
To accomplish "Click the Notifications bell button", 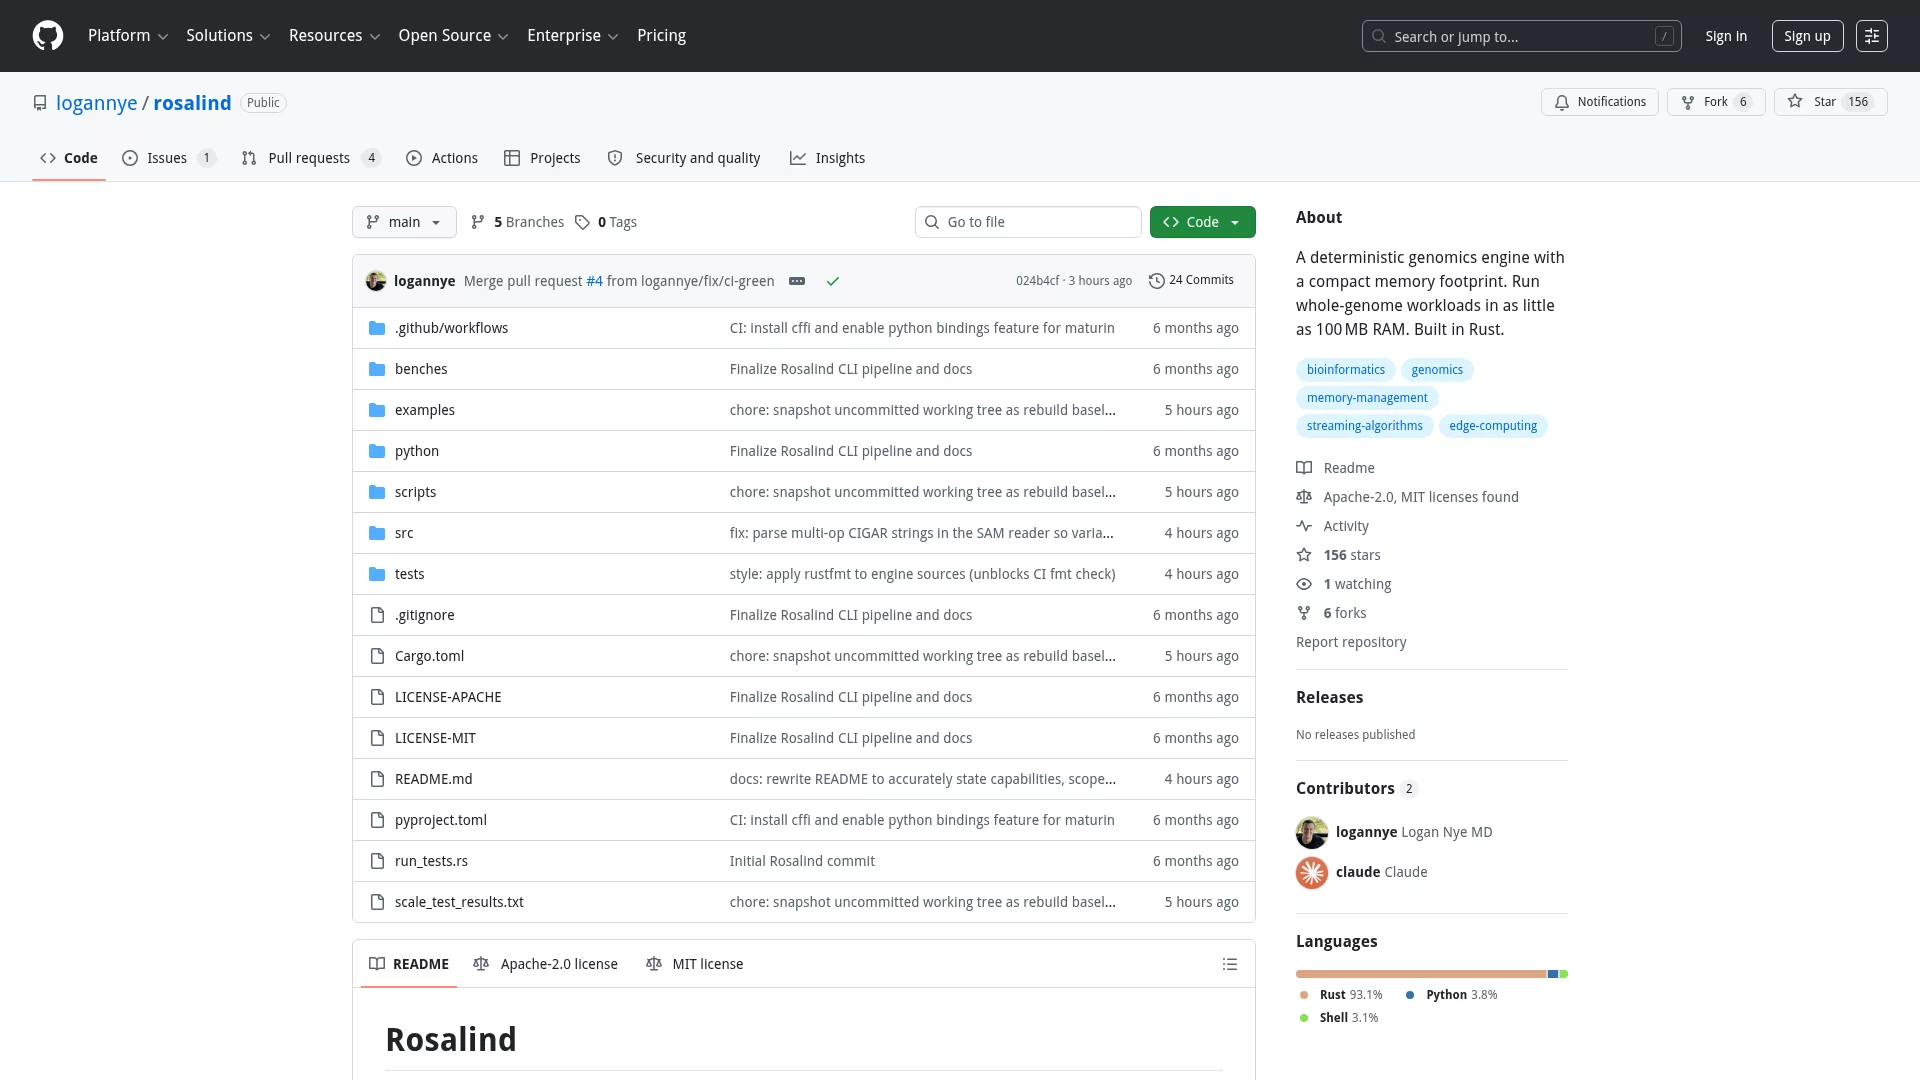I will [x=1600, y=102].
